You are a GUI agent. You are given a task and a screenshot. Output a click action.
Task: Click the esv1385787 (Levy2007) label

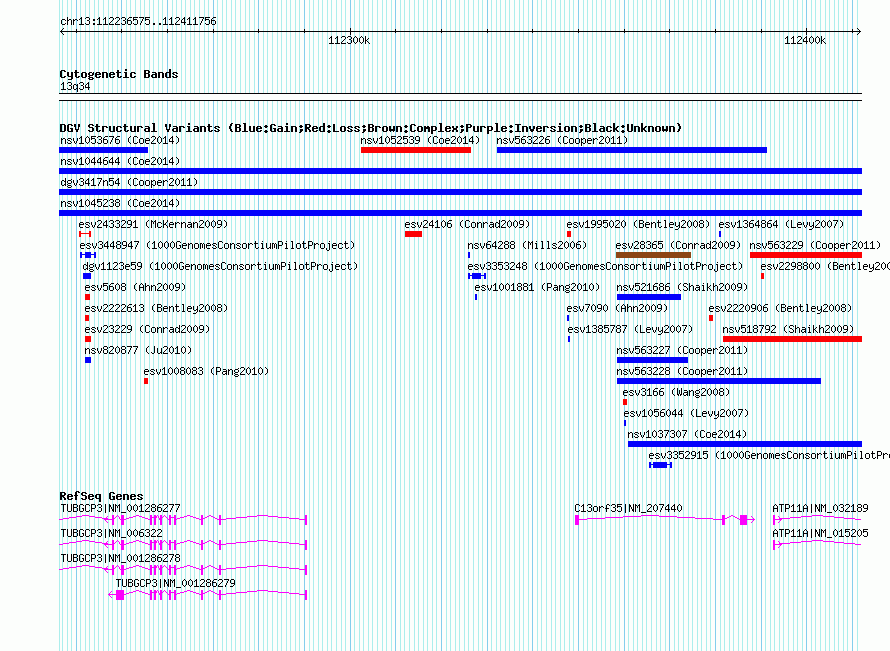[x=630, y=329]
